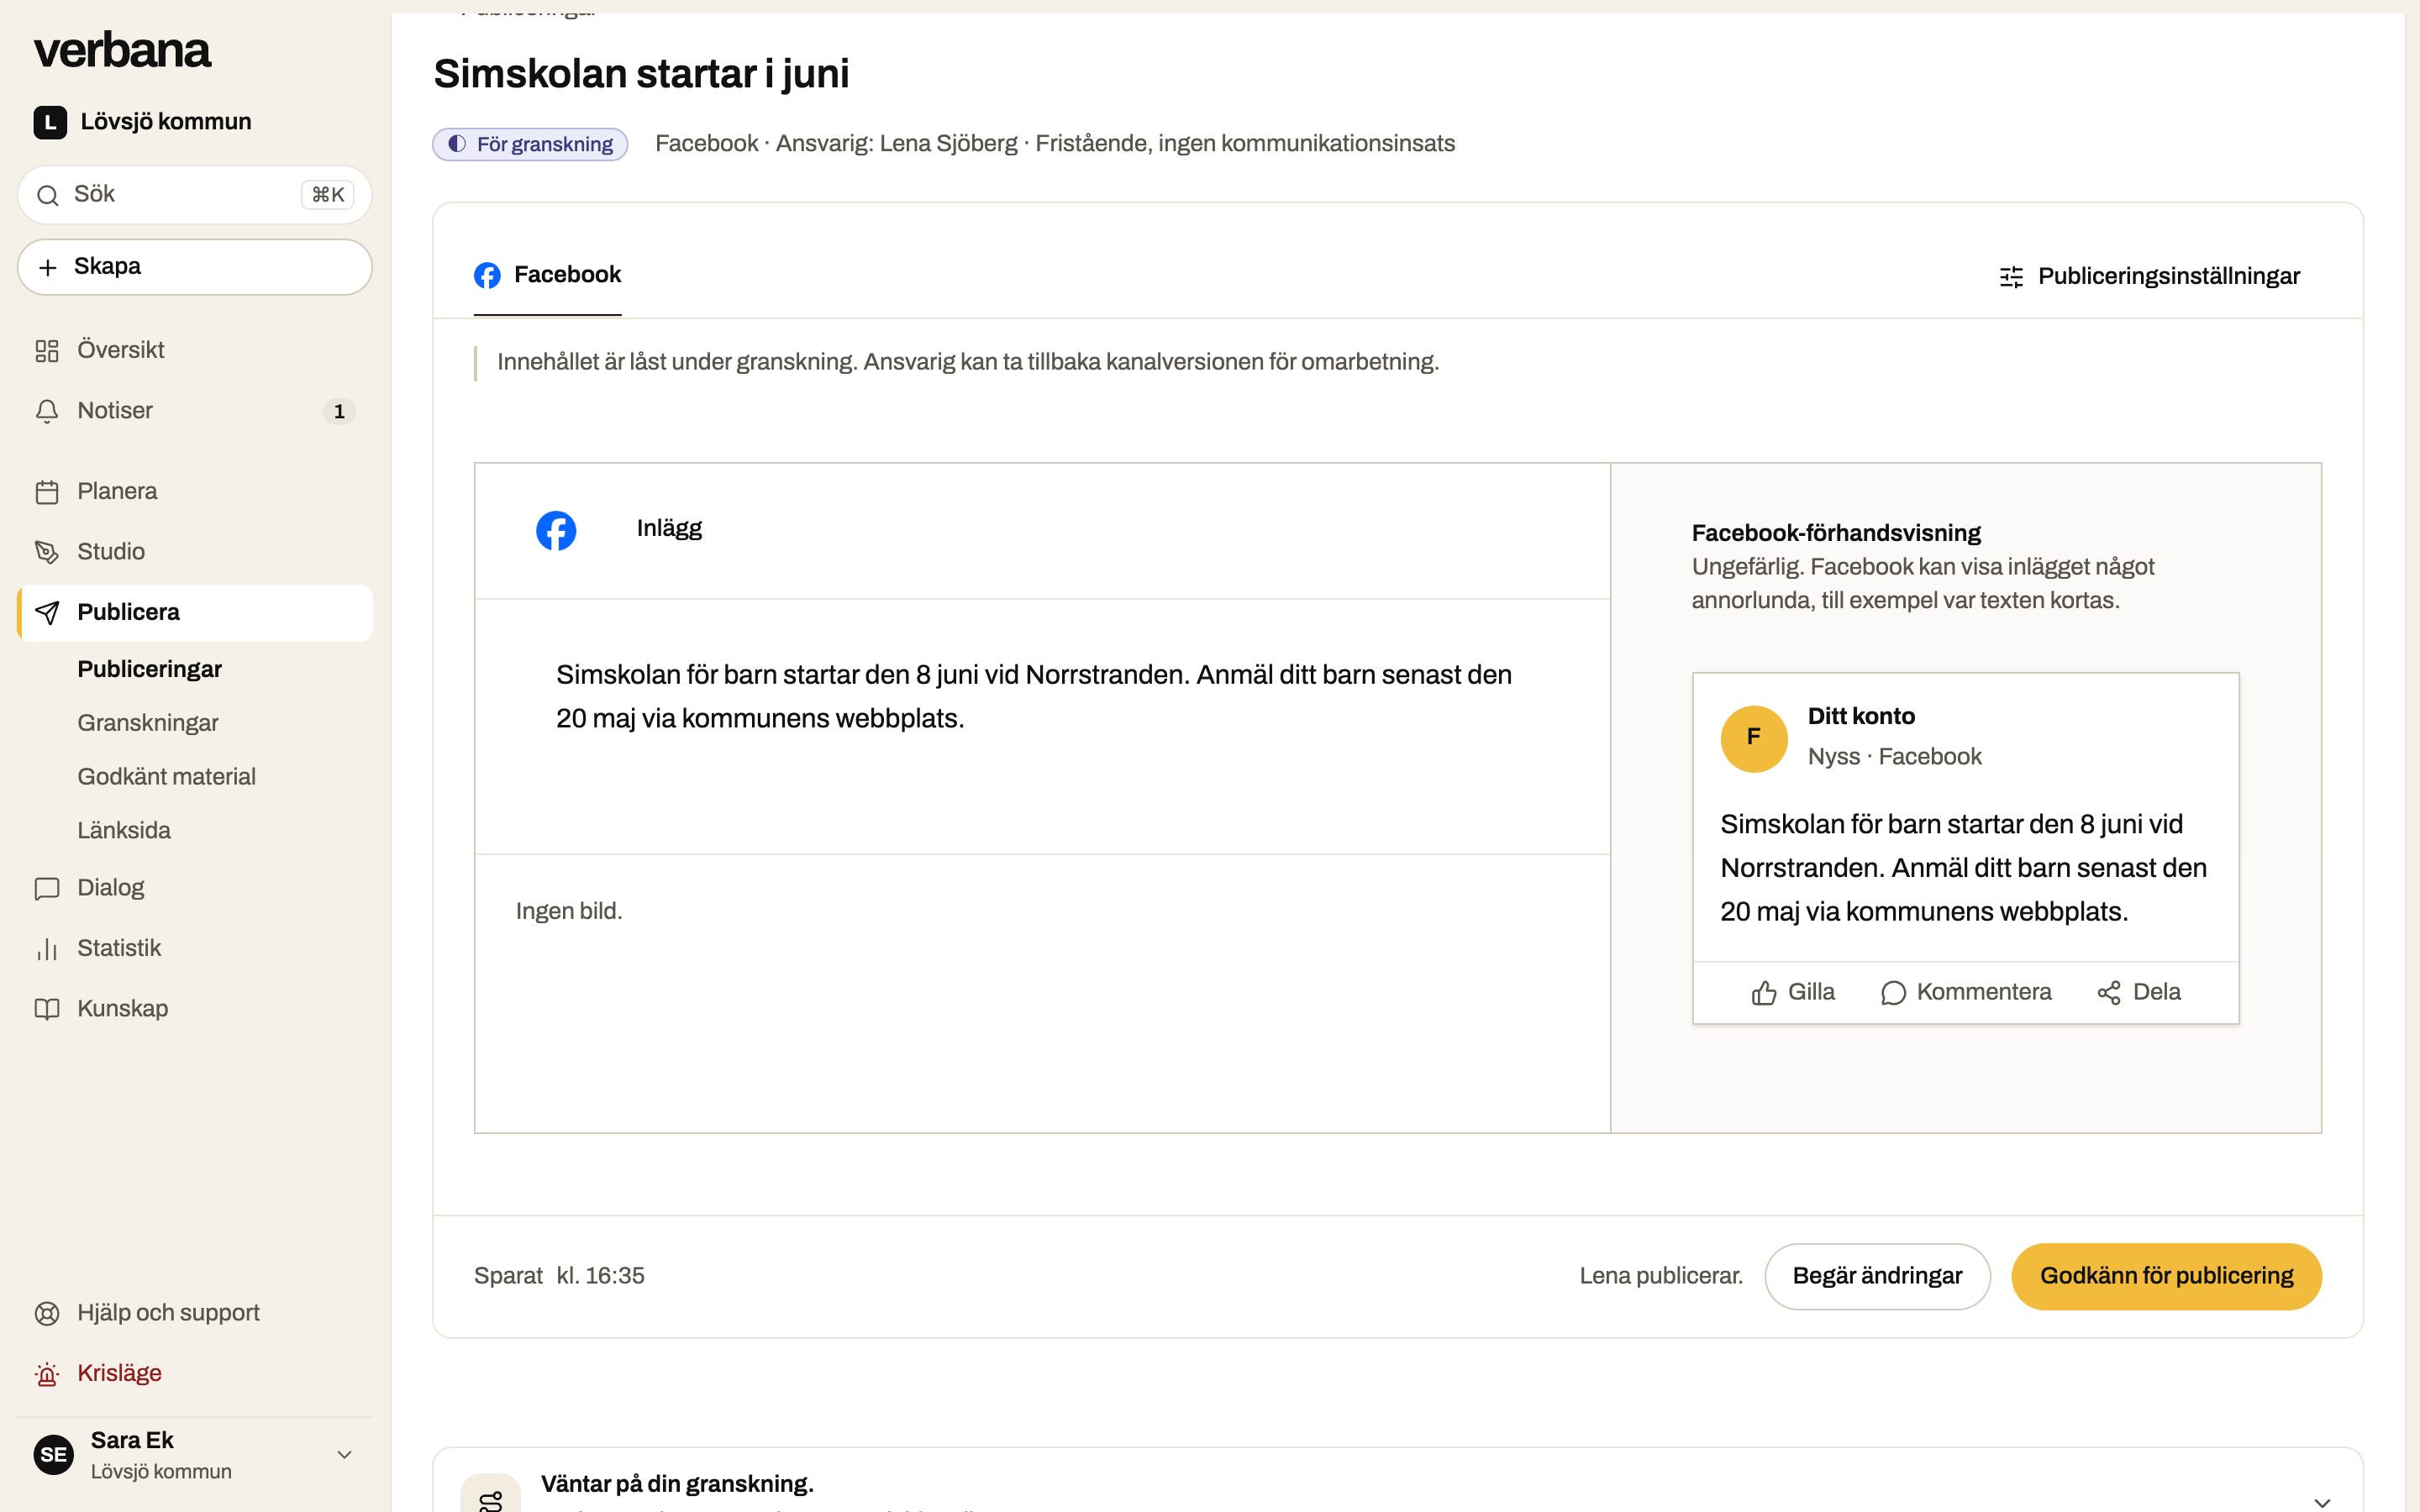
Task: Click the Skapa button
Action: tap(195, 267)
